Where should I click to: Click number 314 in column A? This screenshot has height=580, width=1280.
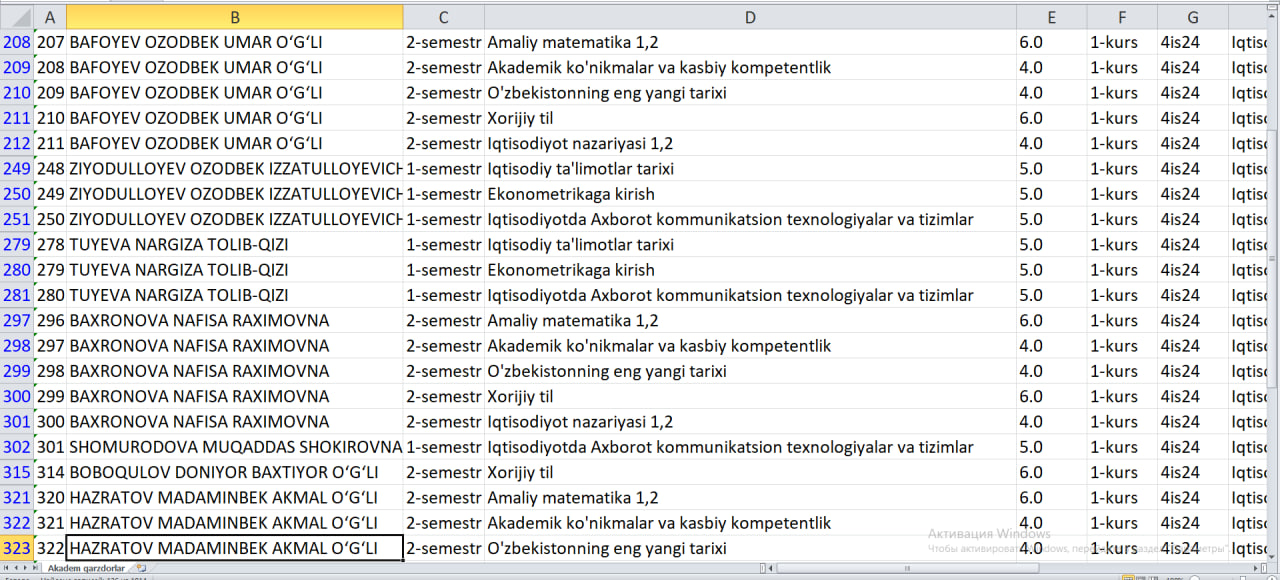(x=50, y=472)
